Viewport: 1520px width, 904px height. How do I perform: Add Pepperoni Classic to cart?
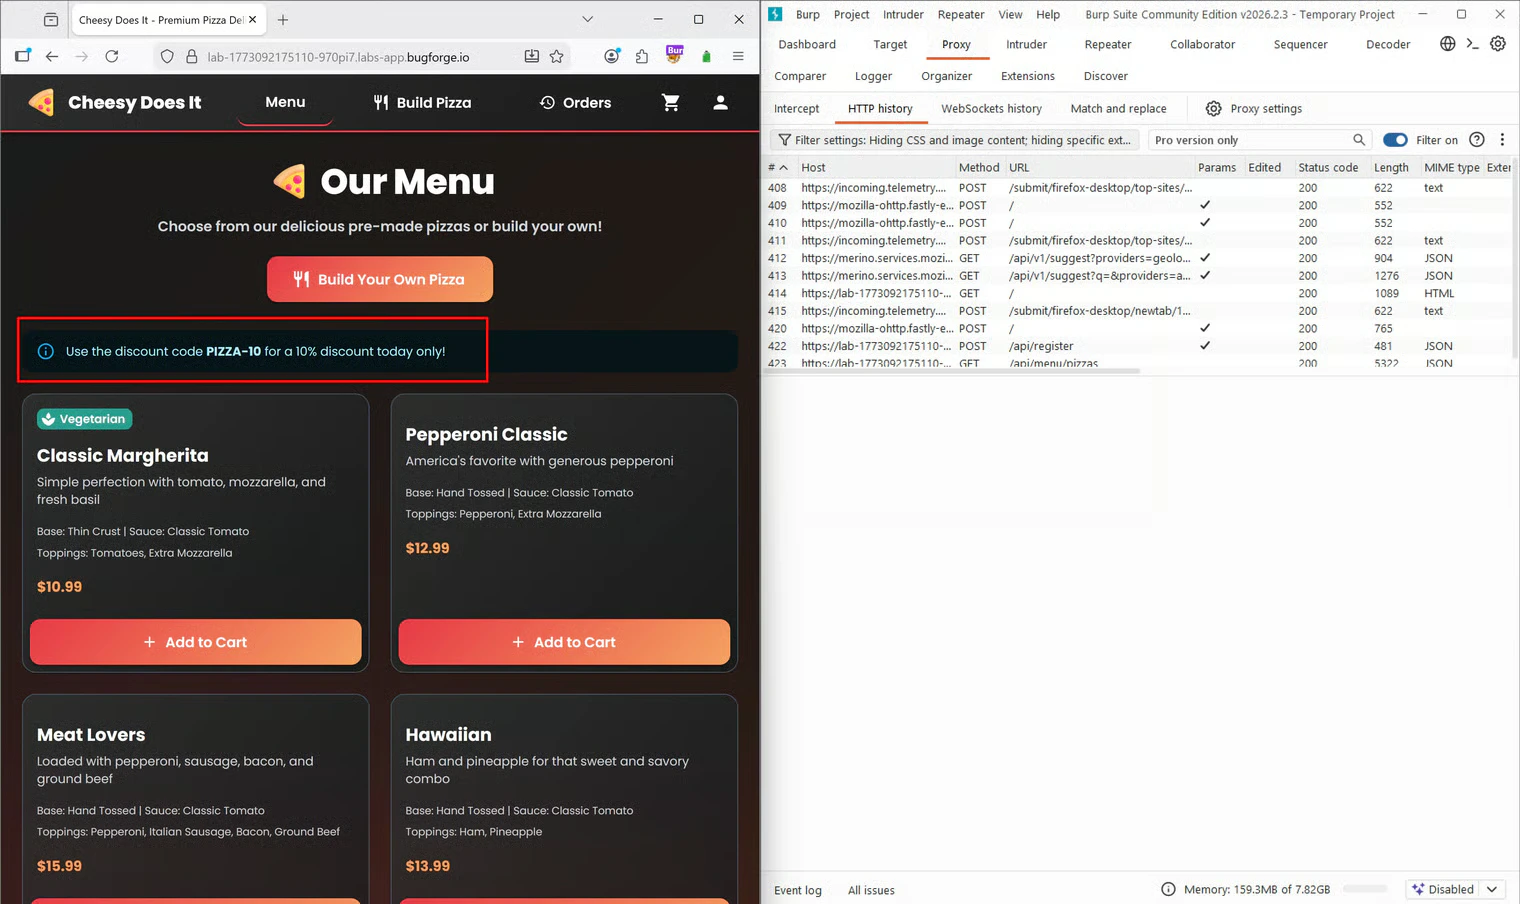coord(564,642)
